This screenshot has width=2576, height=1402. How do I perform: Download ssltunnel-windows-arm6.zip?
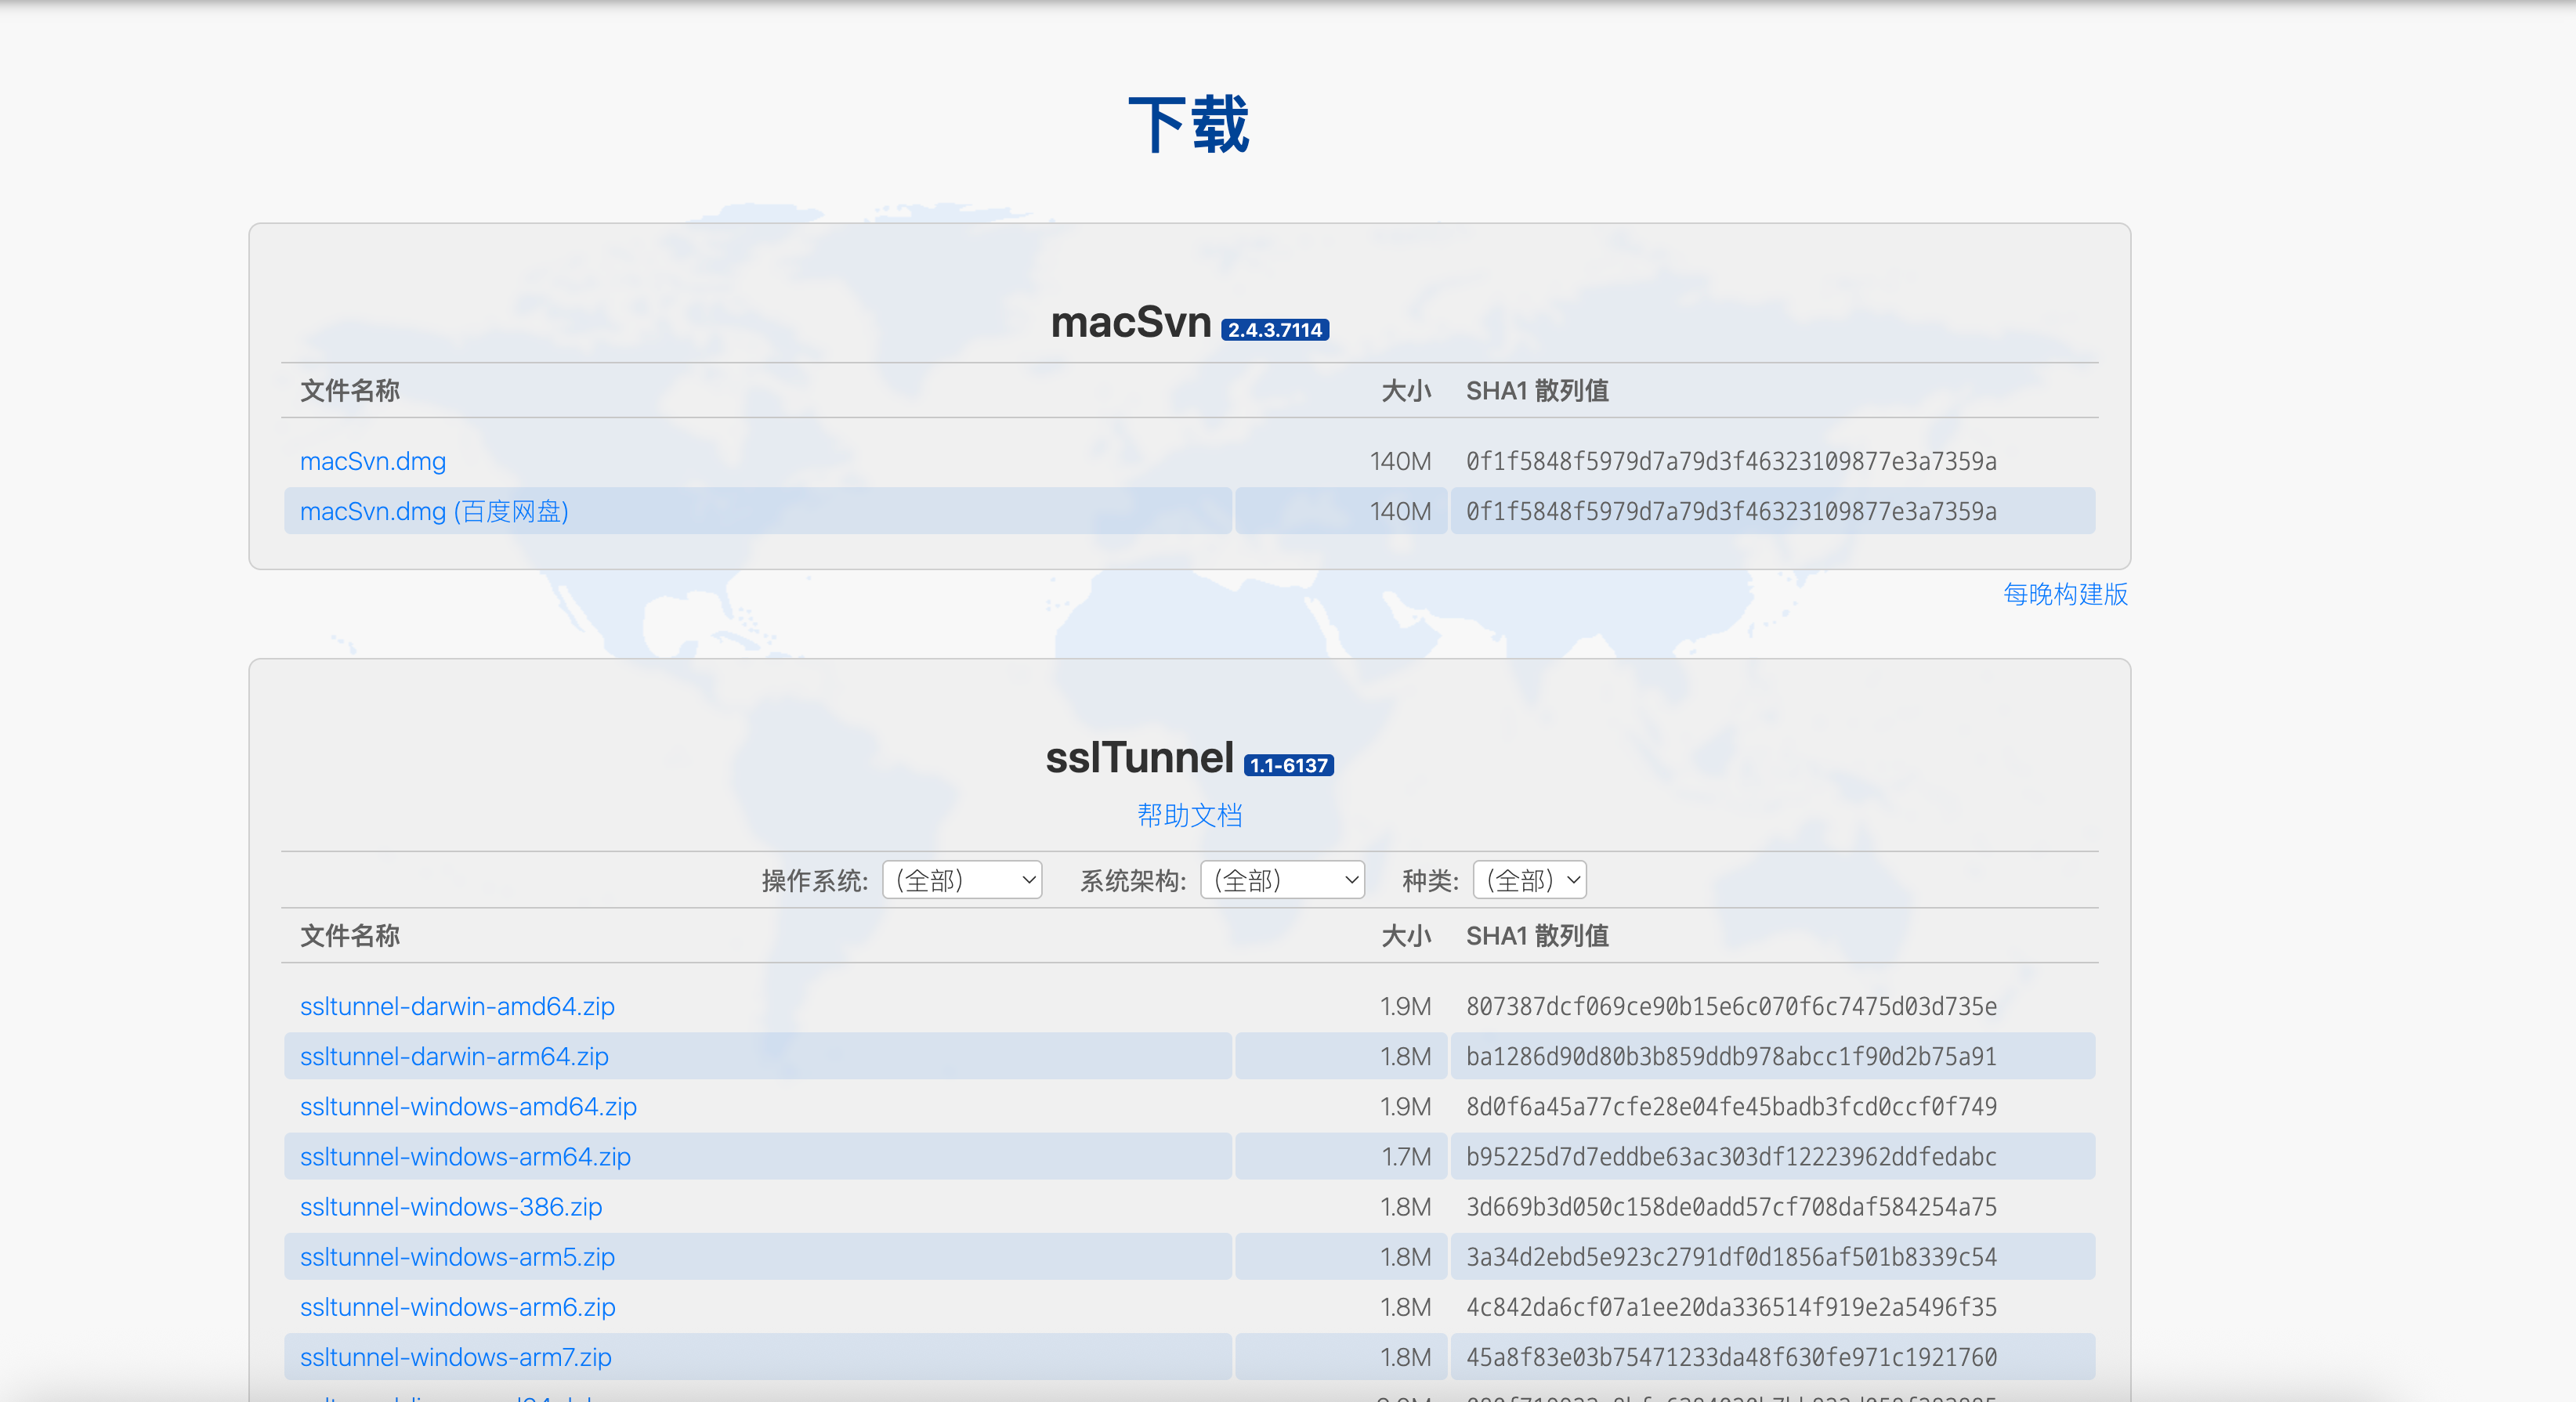457,1306
